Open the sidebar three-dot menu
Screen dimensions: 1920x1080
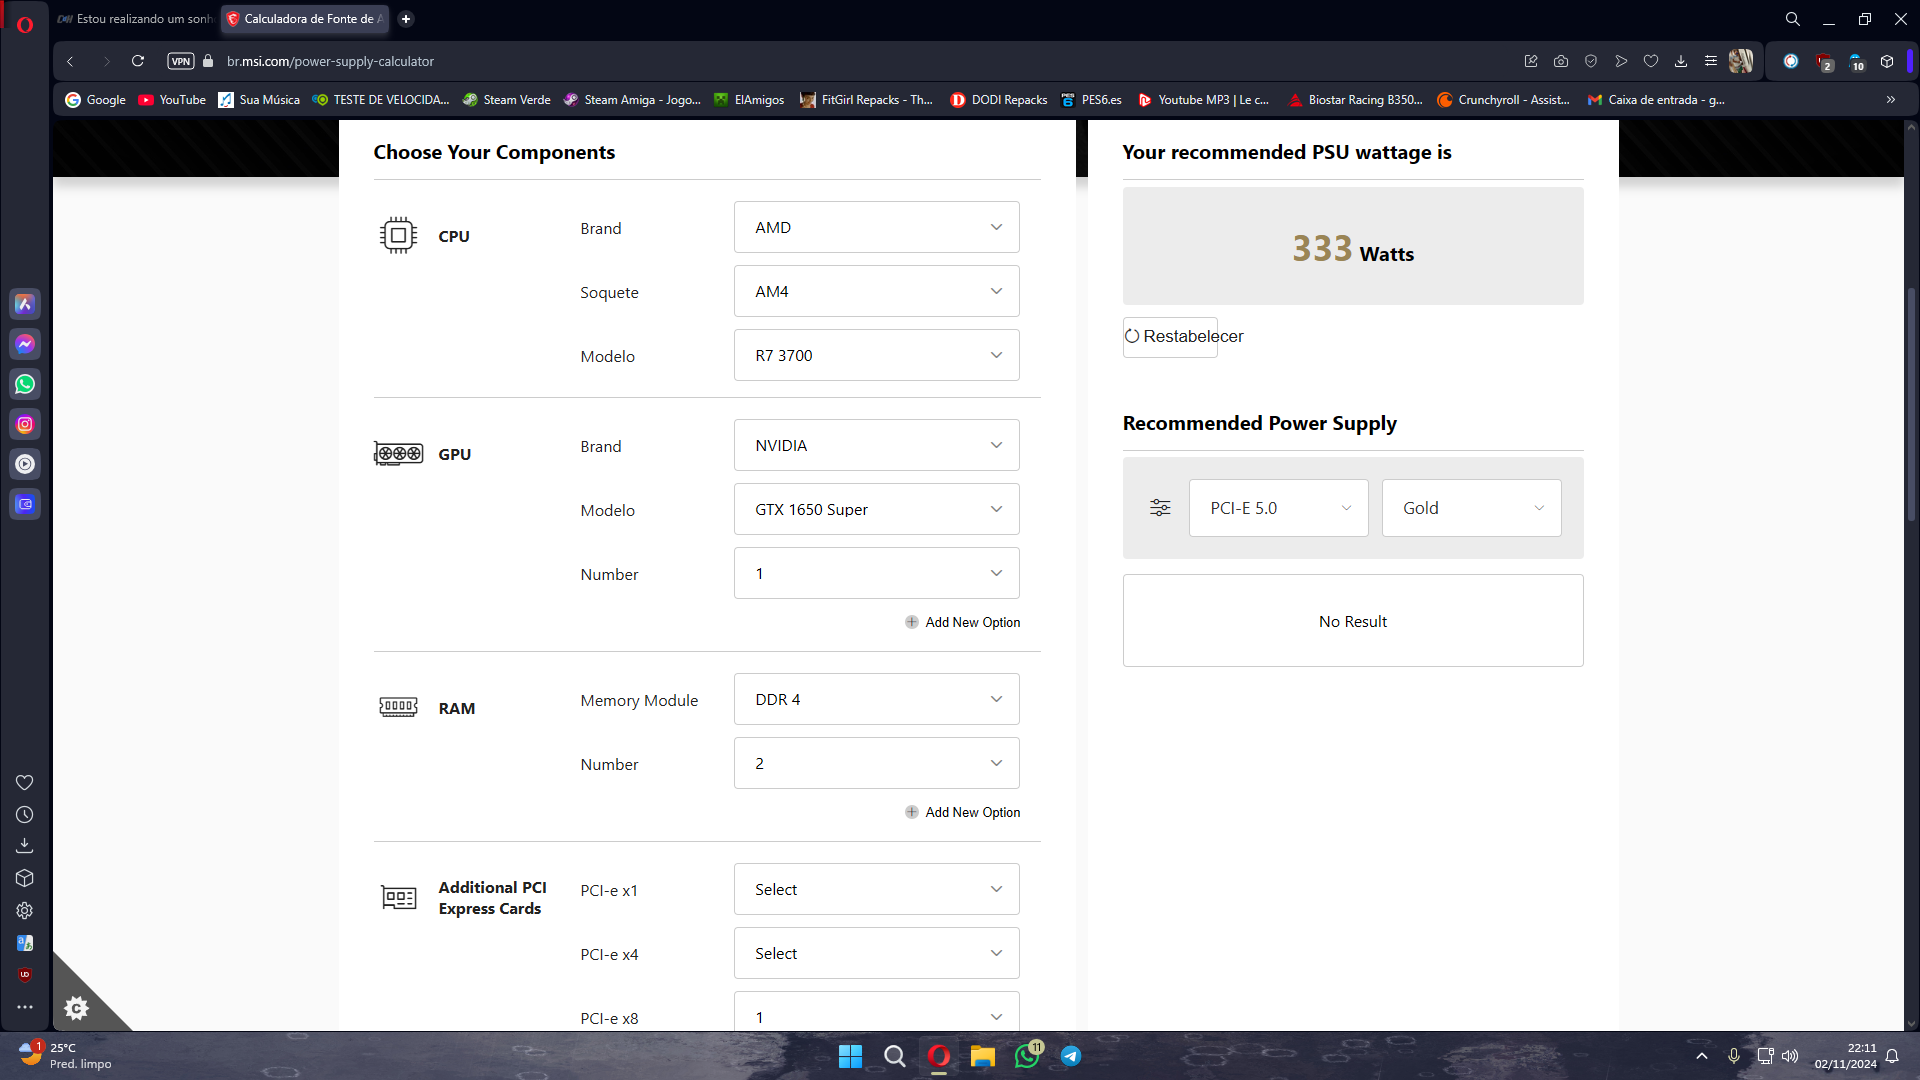tap(25, 1007)
